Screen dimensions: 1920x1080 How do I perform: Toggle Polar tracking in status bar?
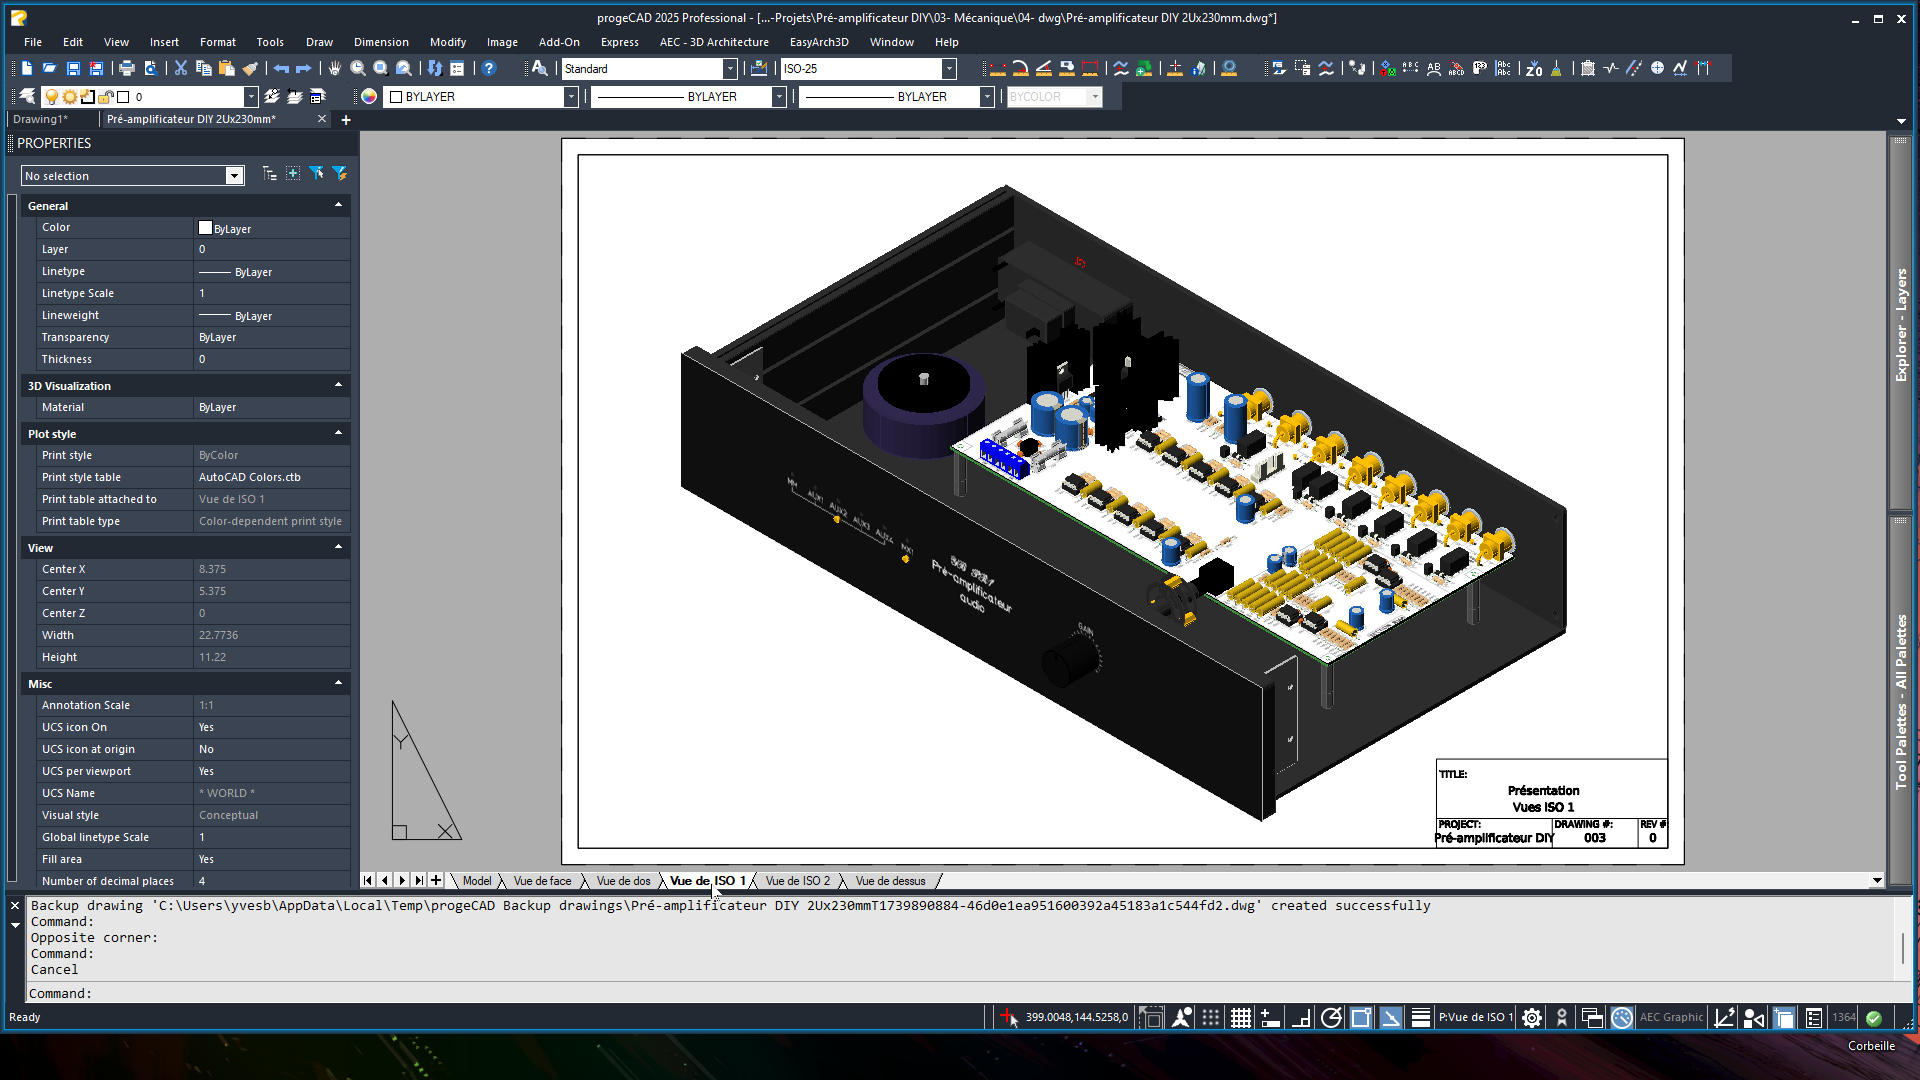click(1331, 1018)
